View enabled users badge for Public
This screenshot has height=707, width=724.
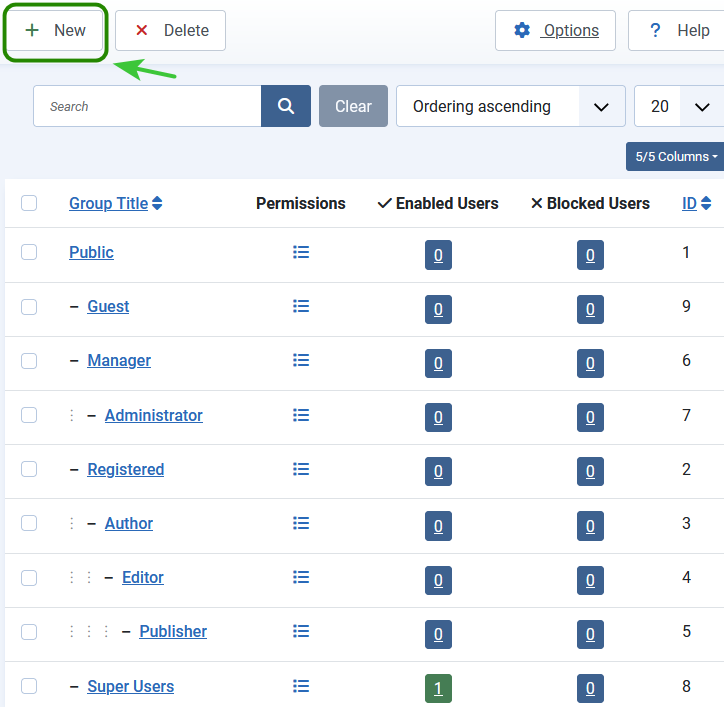pyautogui.click(x=438, y=255)
